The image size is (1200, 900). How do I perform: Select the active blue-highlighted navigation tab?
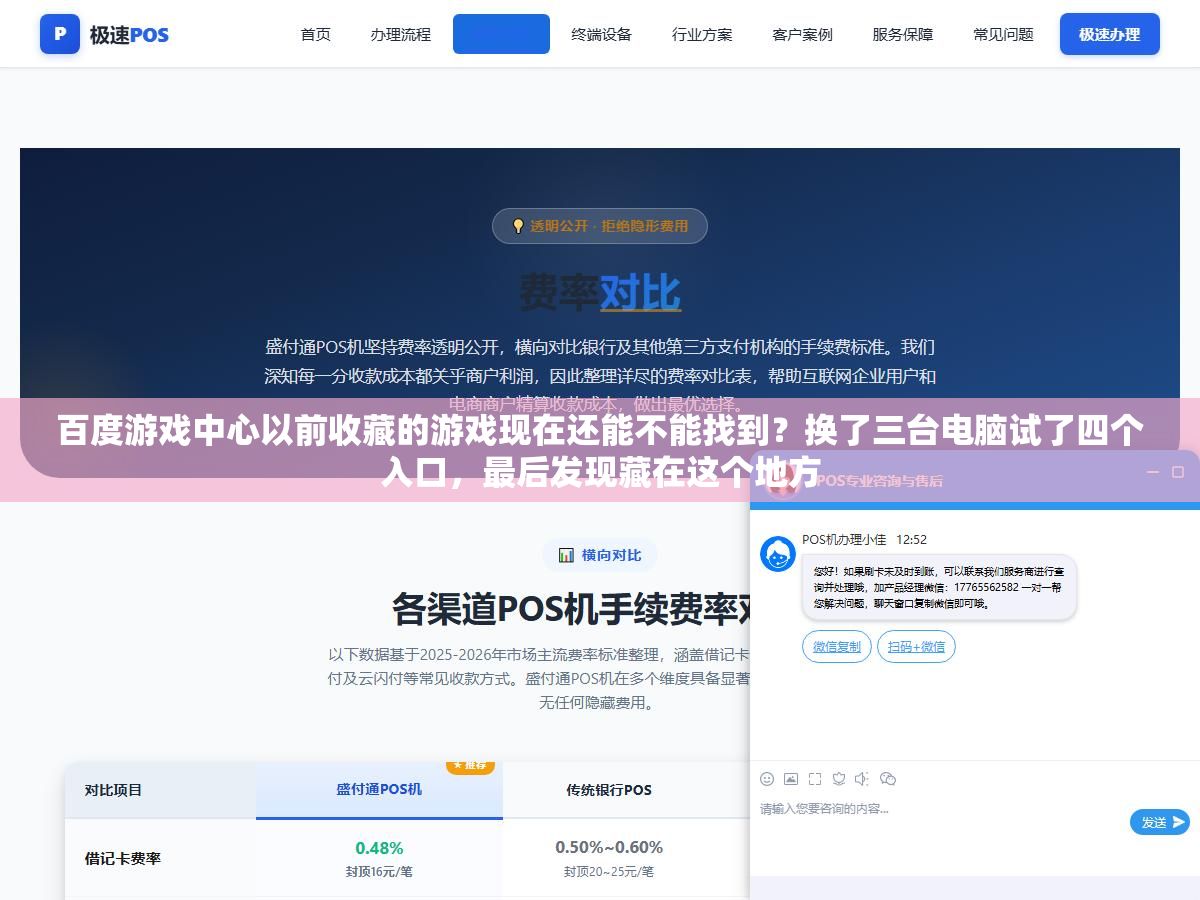(x=501, y=34)
